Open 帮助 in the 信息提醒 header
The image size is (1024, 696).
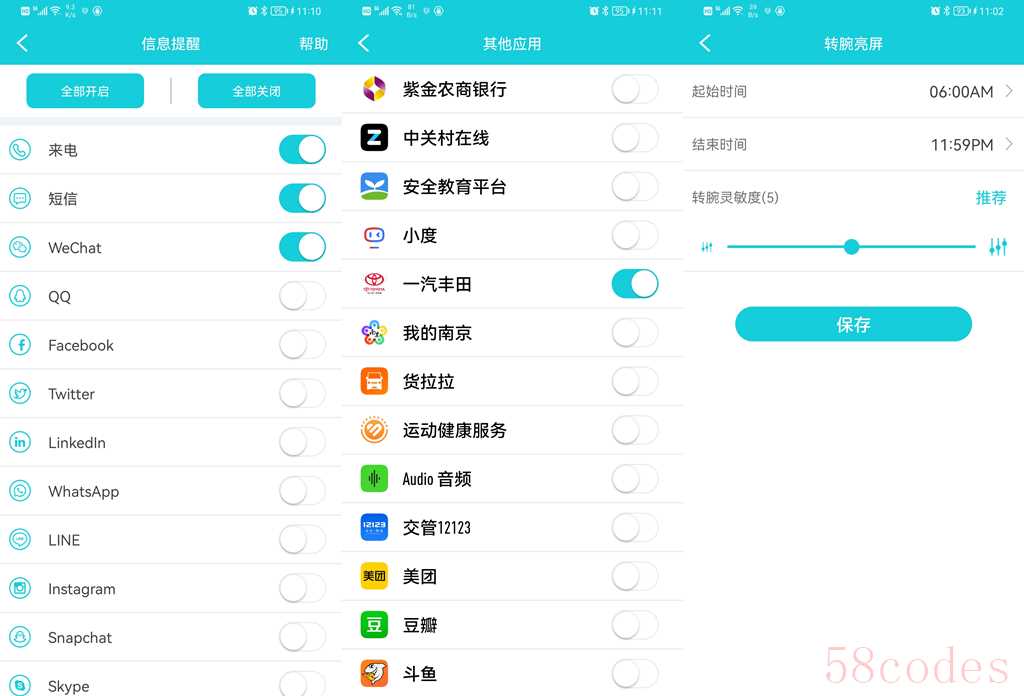pyautogui.click(x=313, y=44)
